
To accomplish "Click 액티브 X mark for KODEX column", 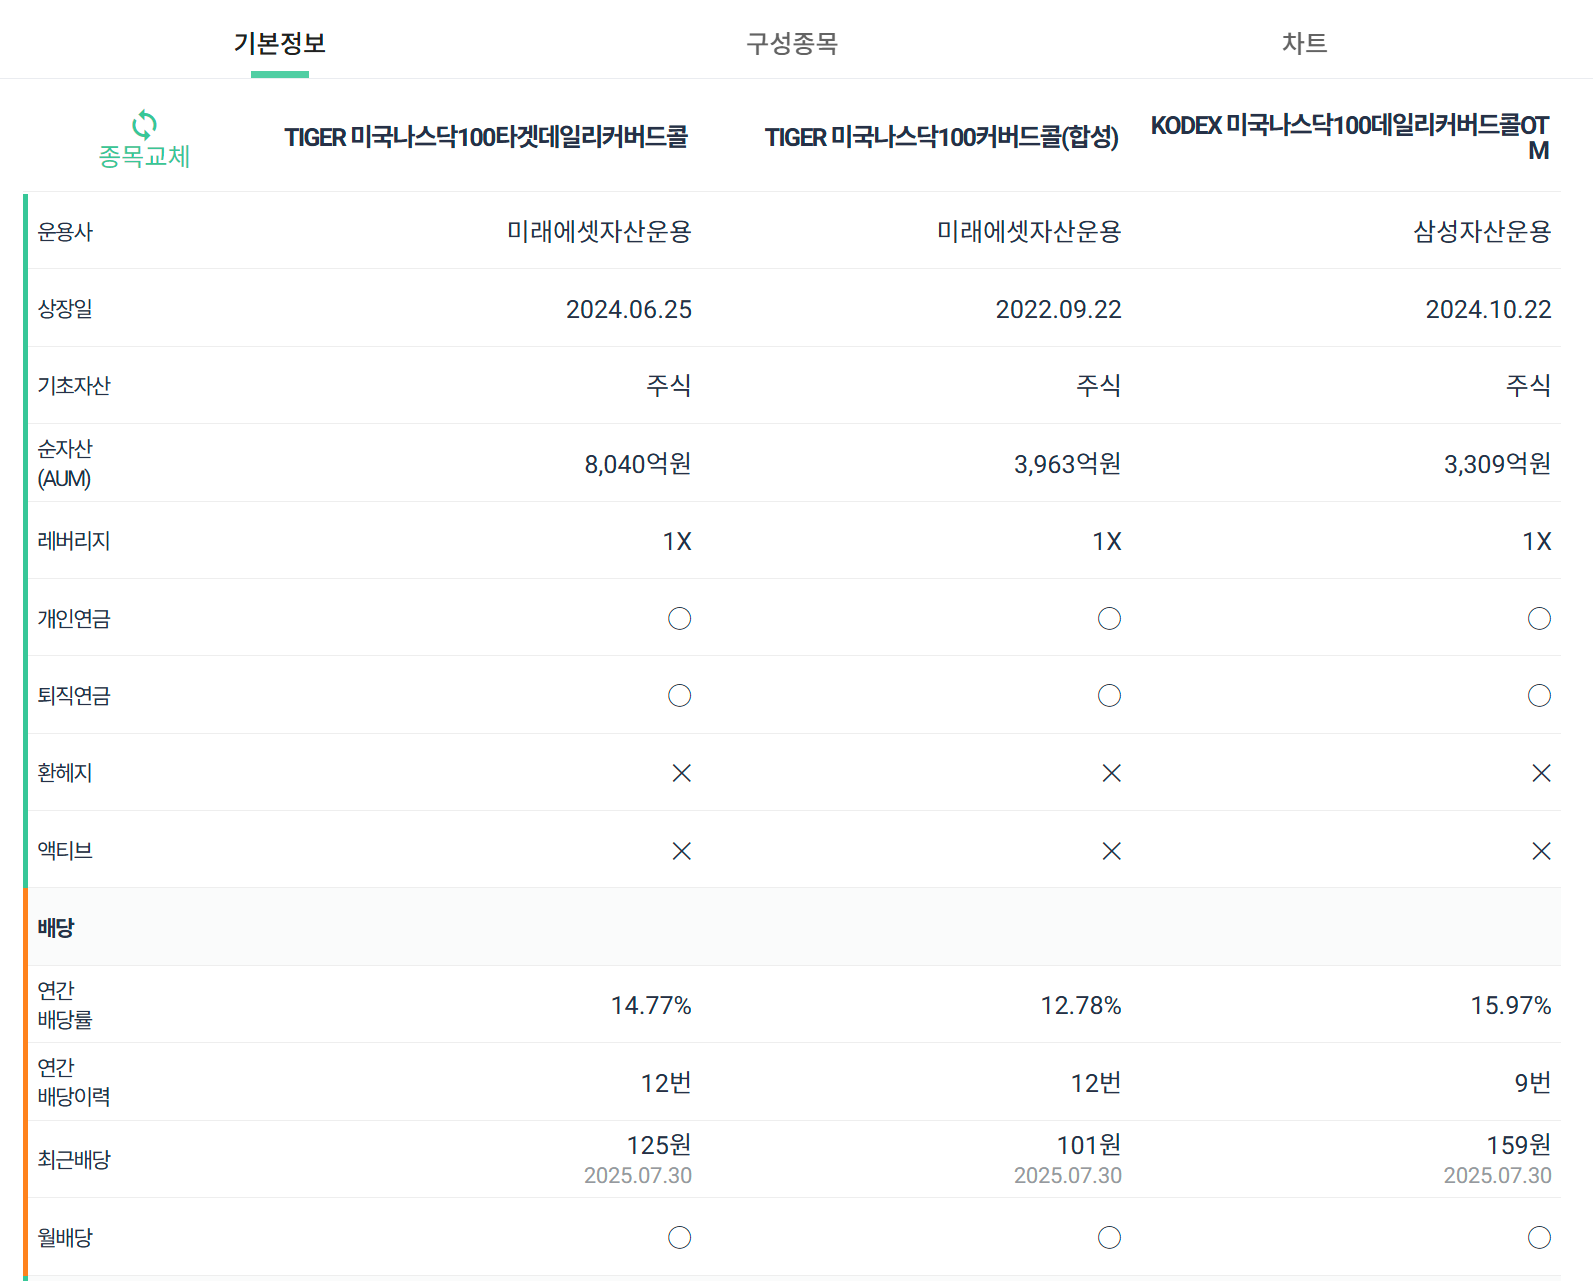I will [x=1542, y=851].
